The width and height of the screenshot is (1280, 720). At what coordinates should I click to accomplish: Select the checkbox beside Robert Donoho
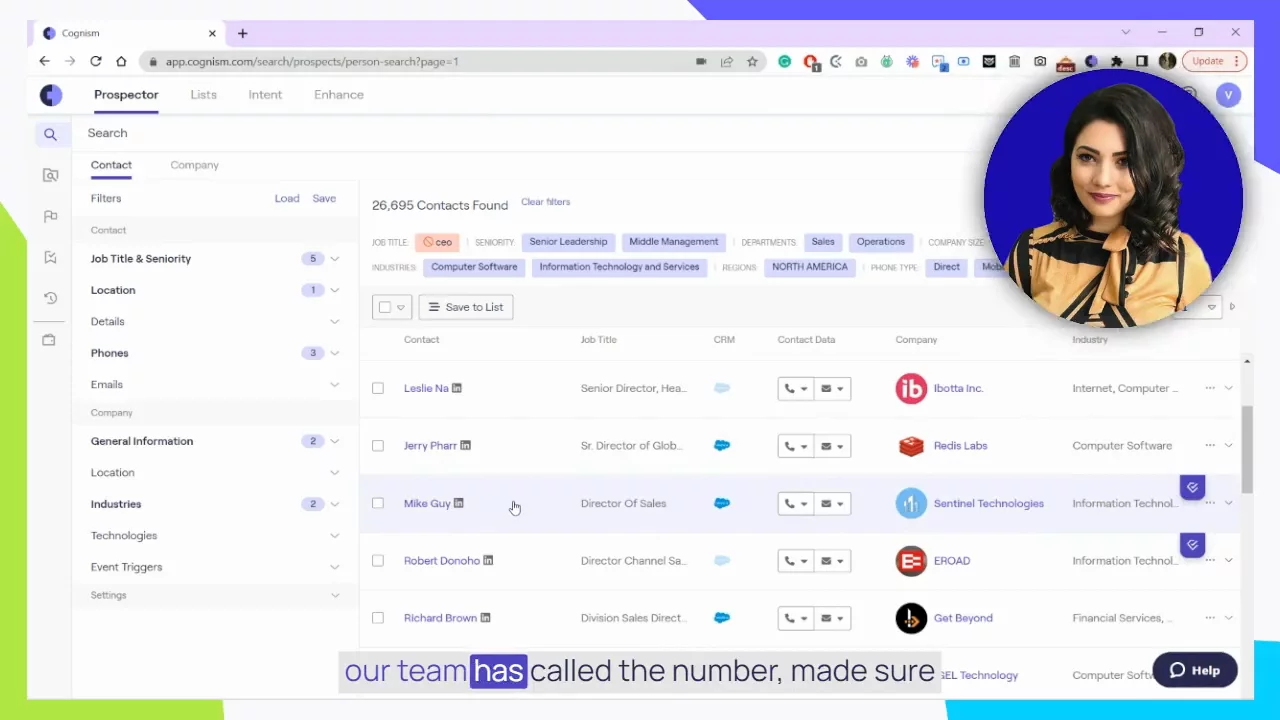coord(378,561)
